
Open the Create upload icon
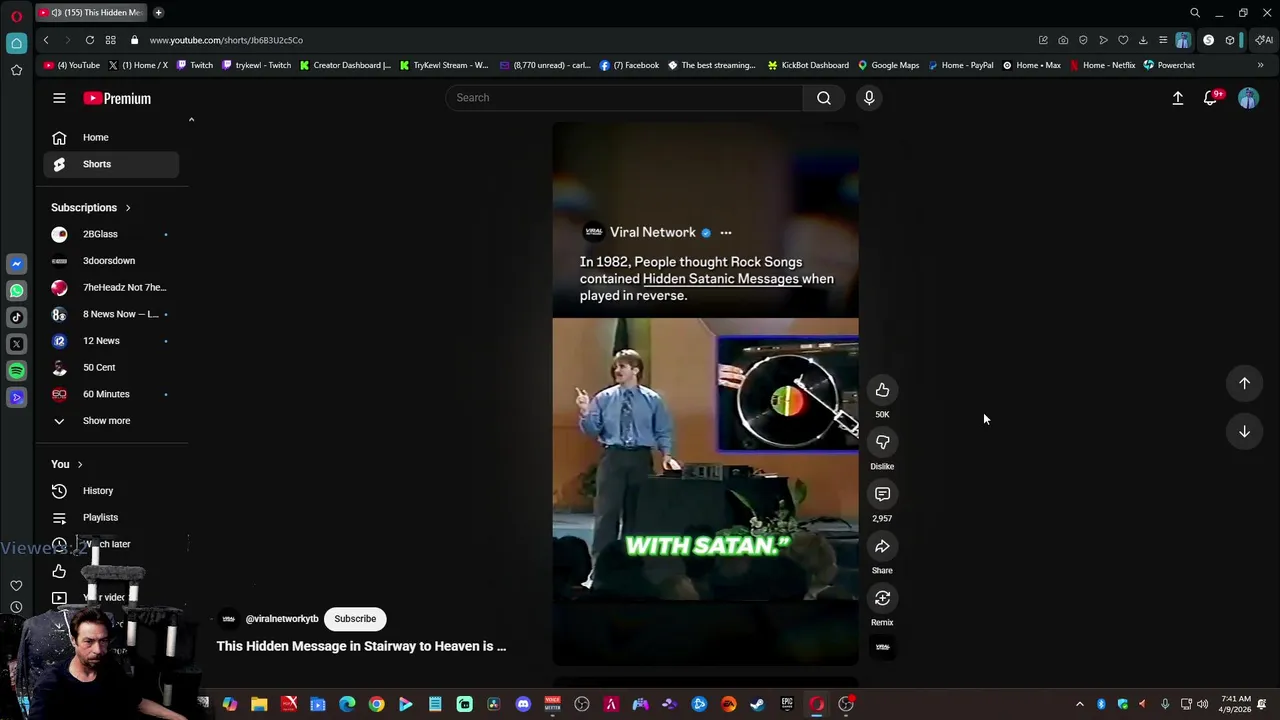pyautogui.click(x=1178, y=98)
